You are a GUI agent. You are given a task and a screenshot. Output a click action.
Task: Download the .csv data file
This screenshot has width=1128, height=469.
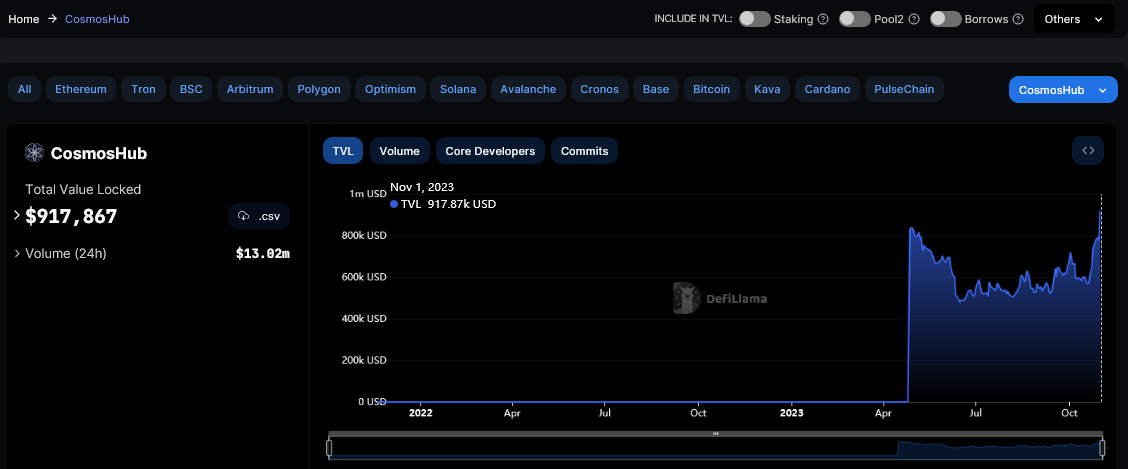click(259, 216)
